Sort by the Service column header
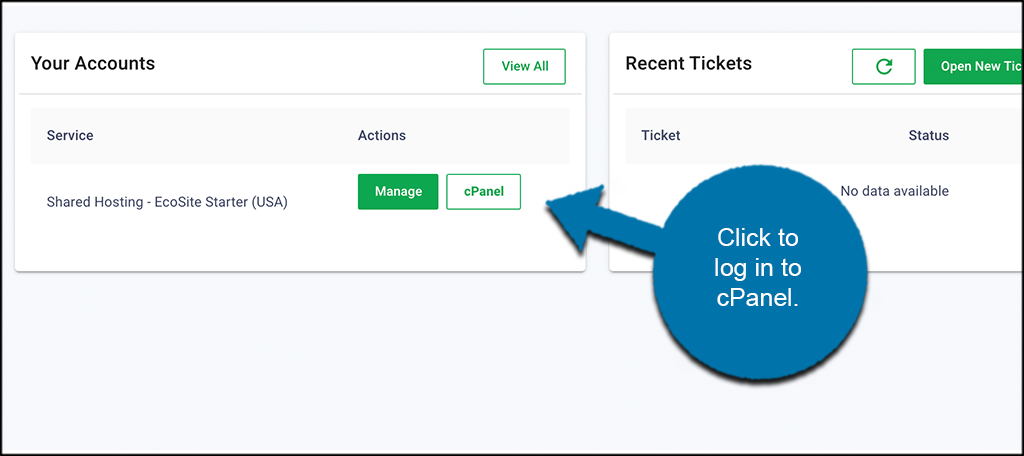 (70, 136)
